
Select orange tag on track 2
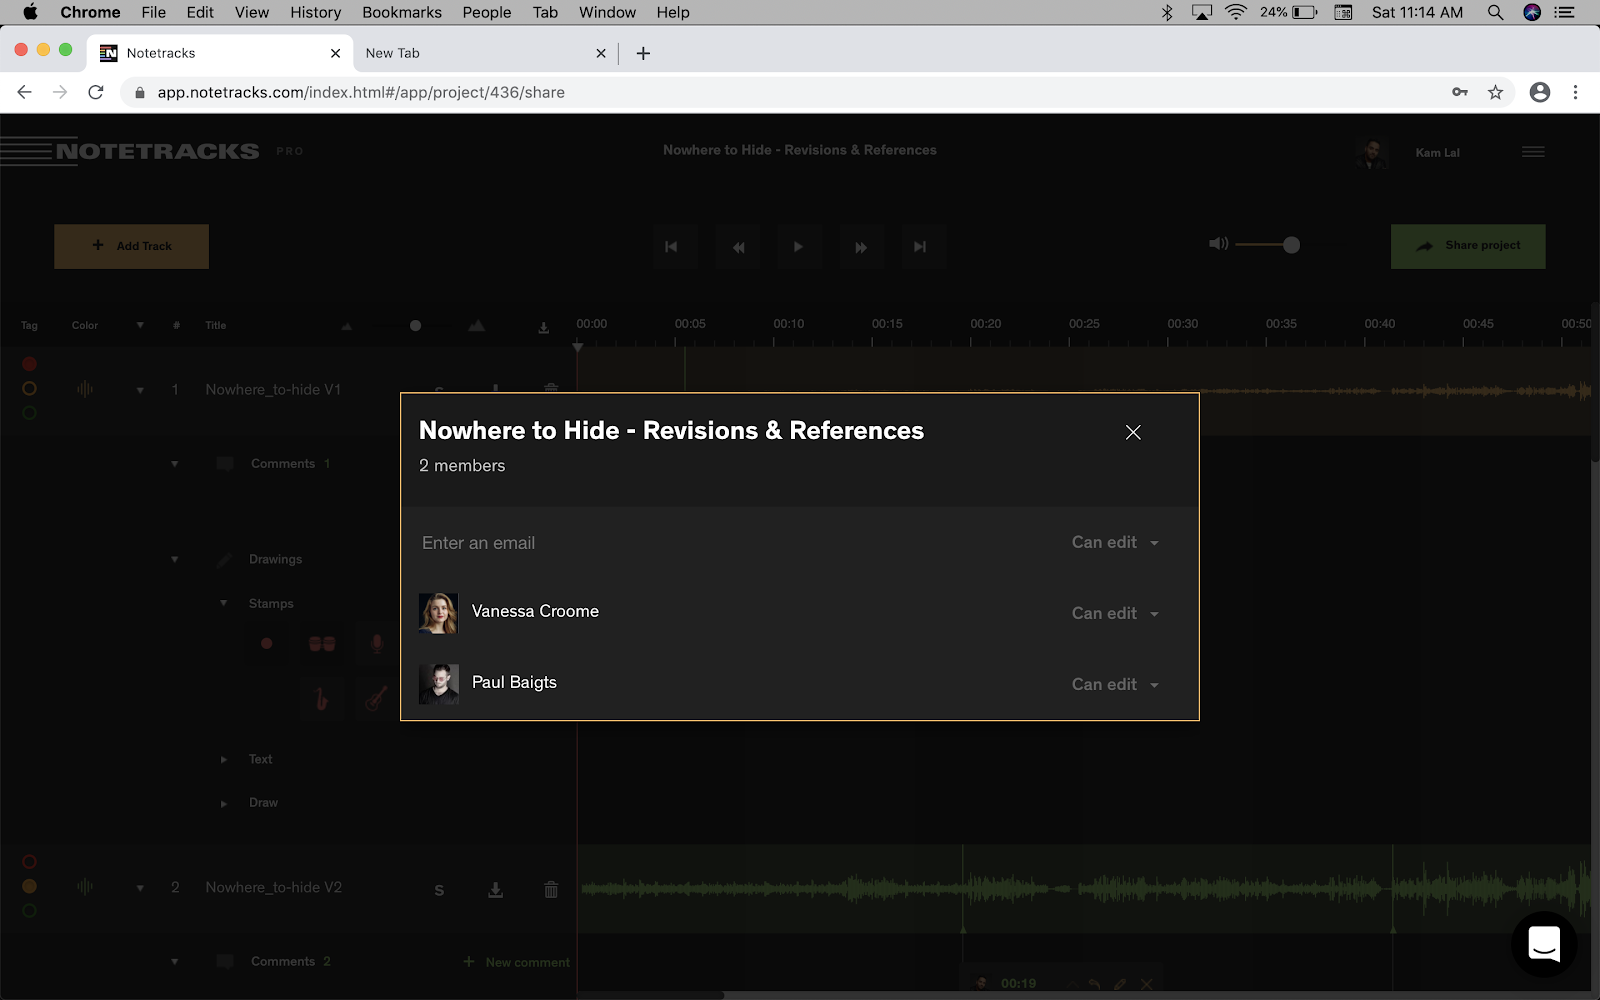[29, 886]
